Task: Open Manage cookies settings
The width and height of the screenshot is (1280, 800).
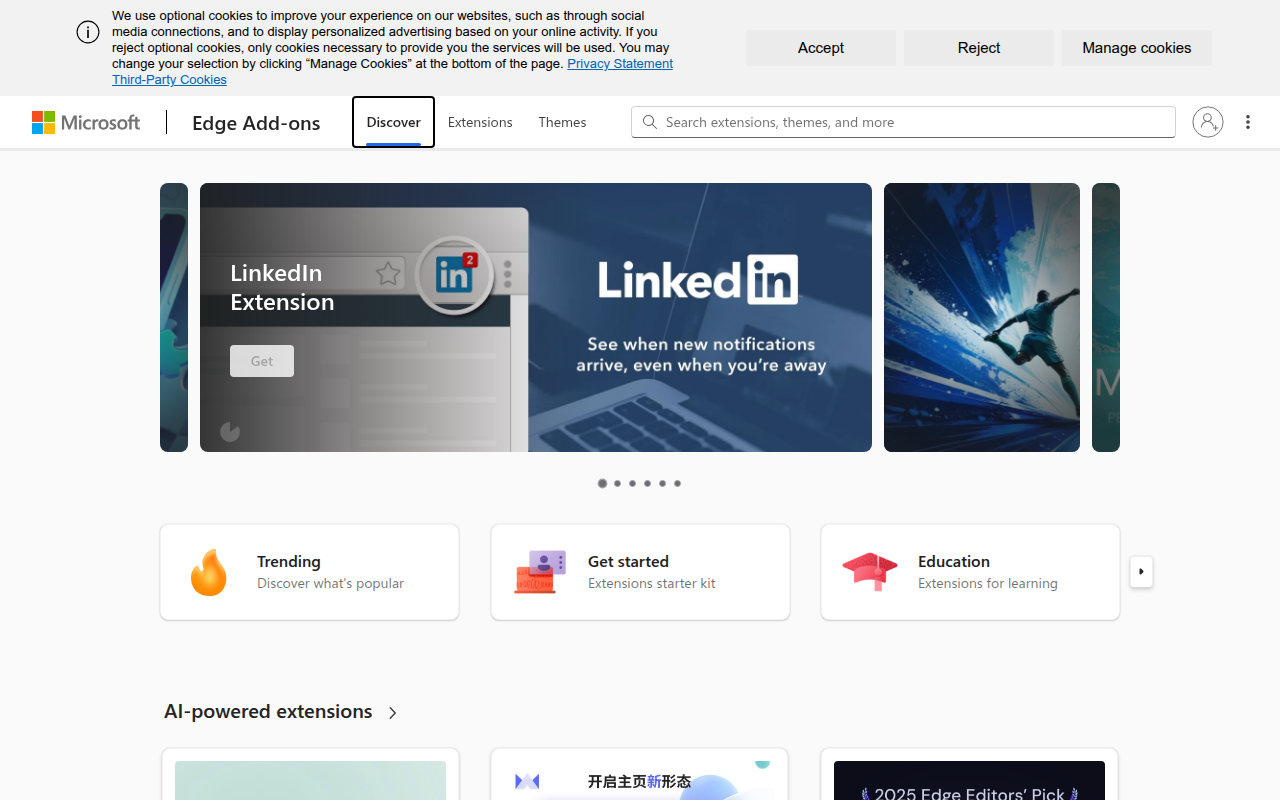Action: [1137, 48]
